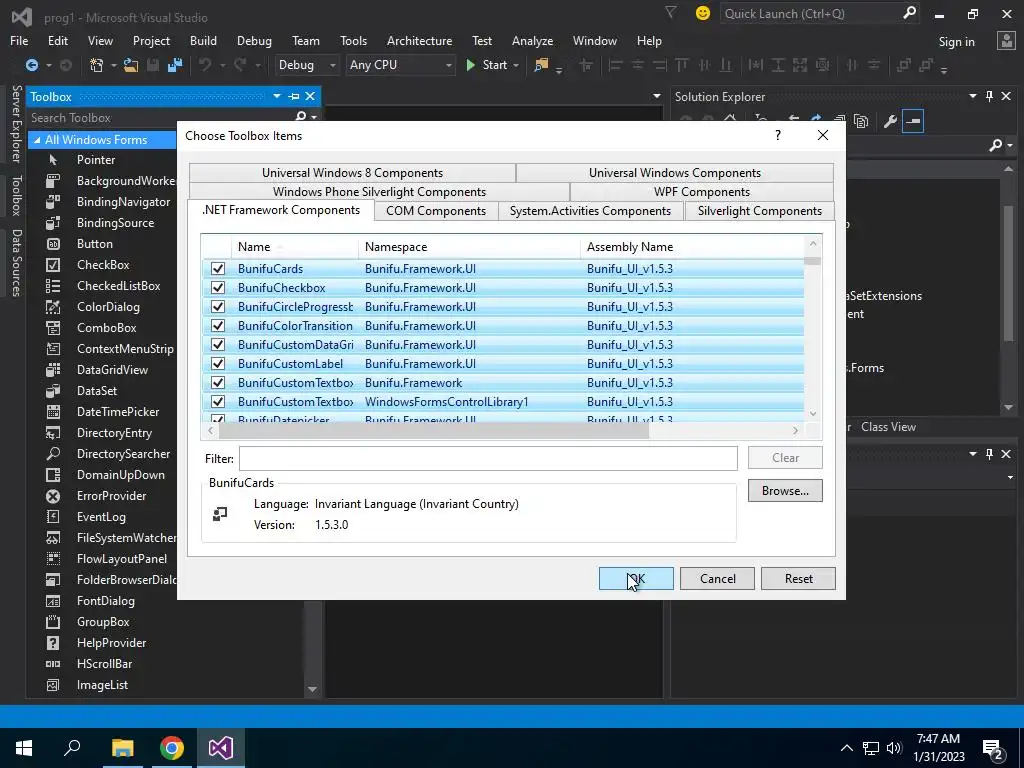Screen dimensions: 1024x768
Task: Uncheck the BunifuCards checkbox
Action: click(217, 268)
